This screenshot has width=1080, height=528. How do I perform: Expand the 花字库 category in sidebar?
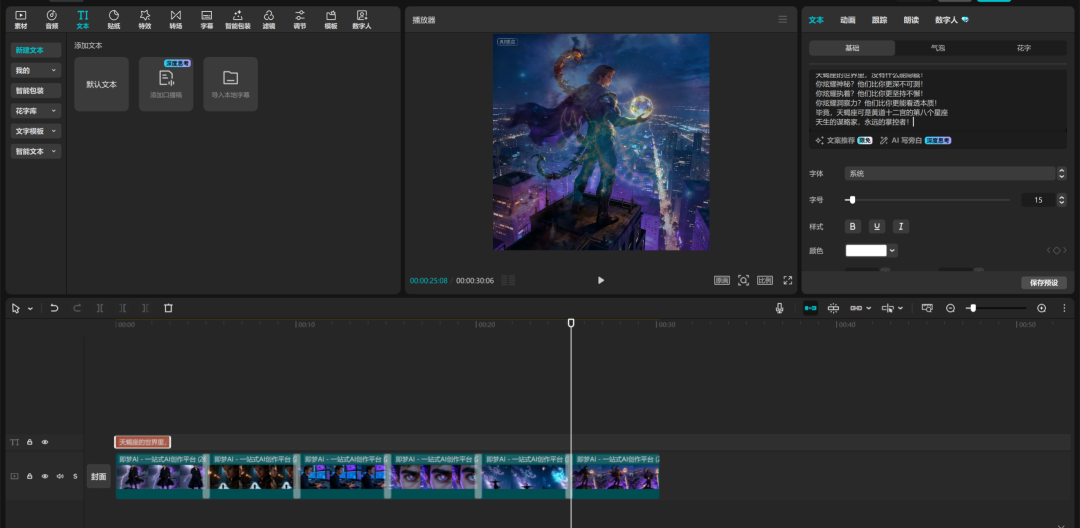click(x=36, y=111)
